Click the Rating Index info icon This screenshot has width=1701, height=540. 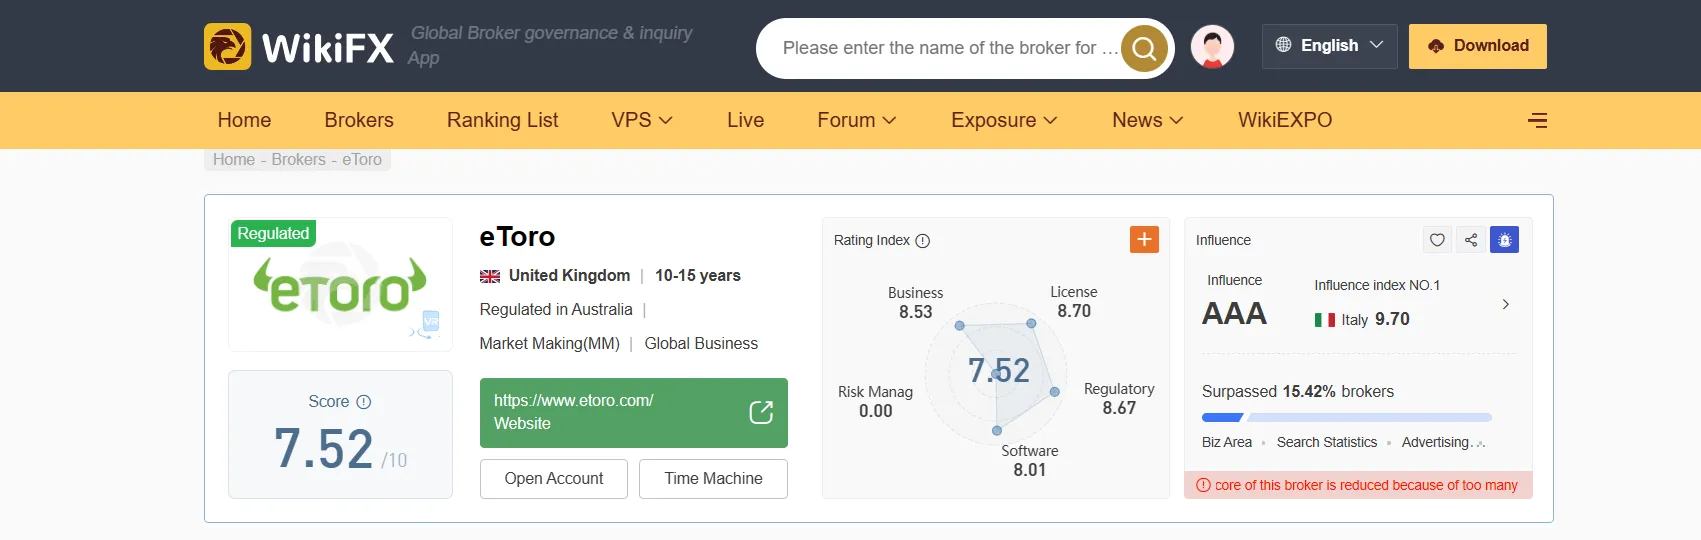923,241
